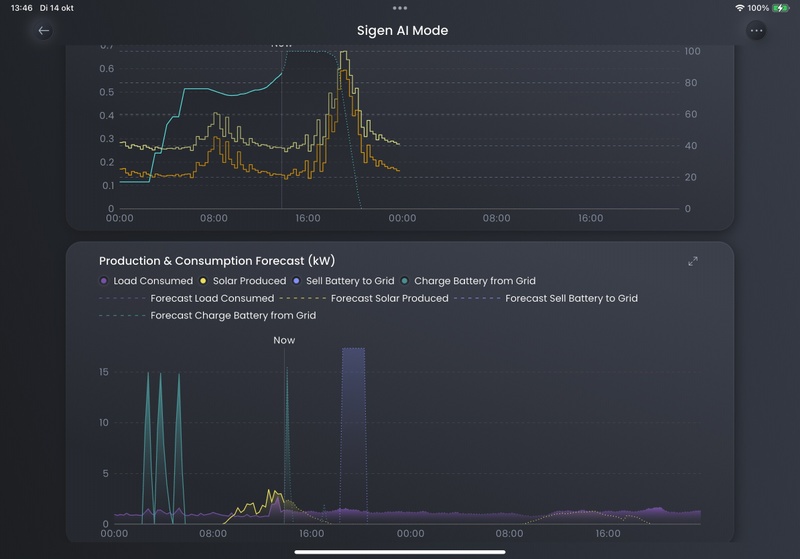Toggle Sell Battery to Grid series
The width and height of the screenshot is (800, 559).
tap(343, 281)
